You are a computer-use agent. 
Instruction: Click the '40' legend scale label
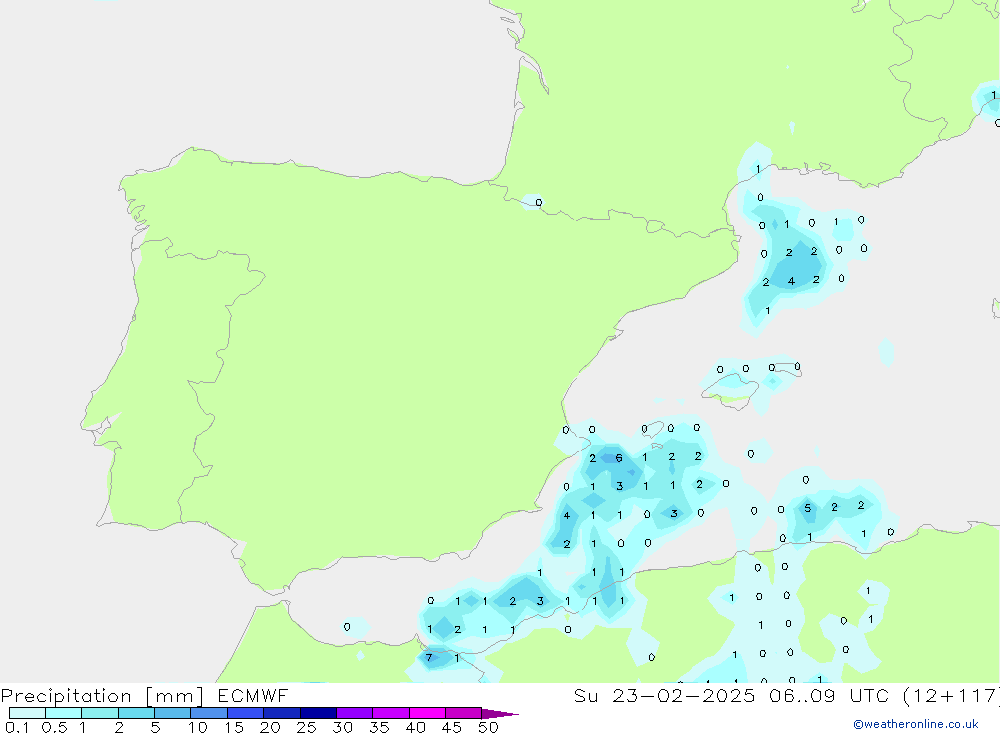(x=416, y=727)
